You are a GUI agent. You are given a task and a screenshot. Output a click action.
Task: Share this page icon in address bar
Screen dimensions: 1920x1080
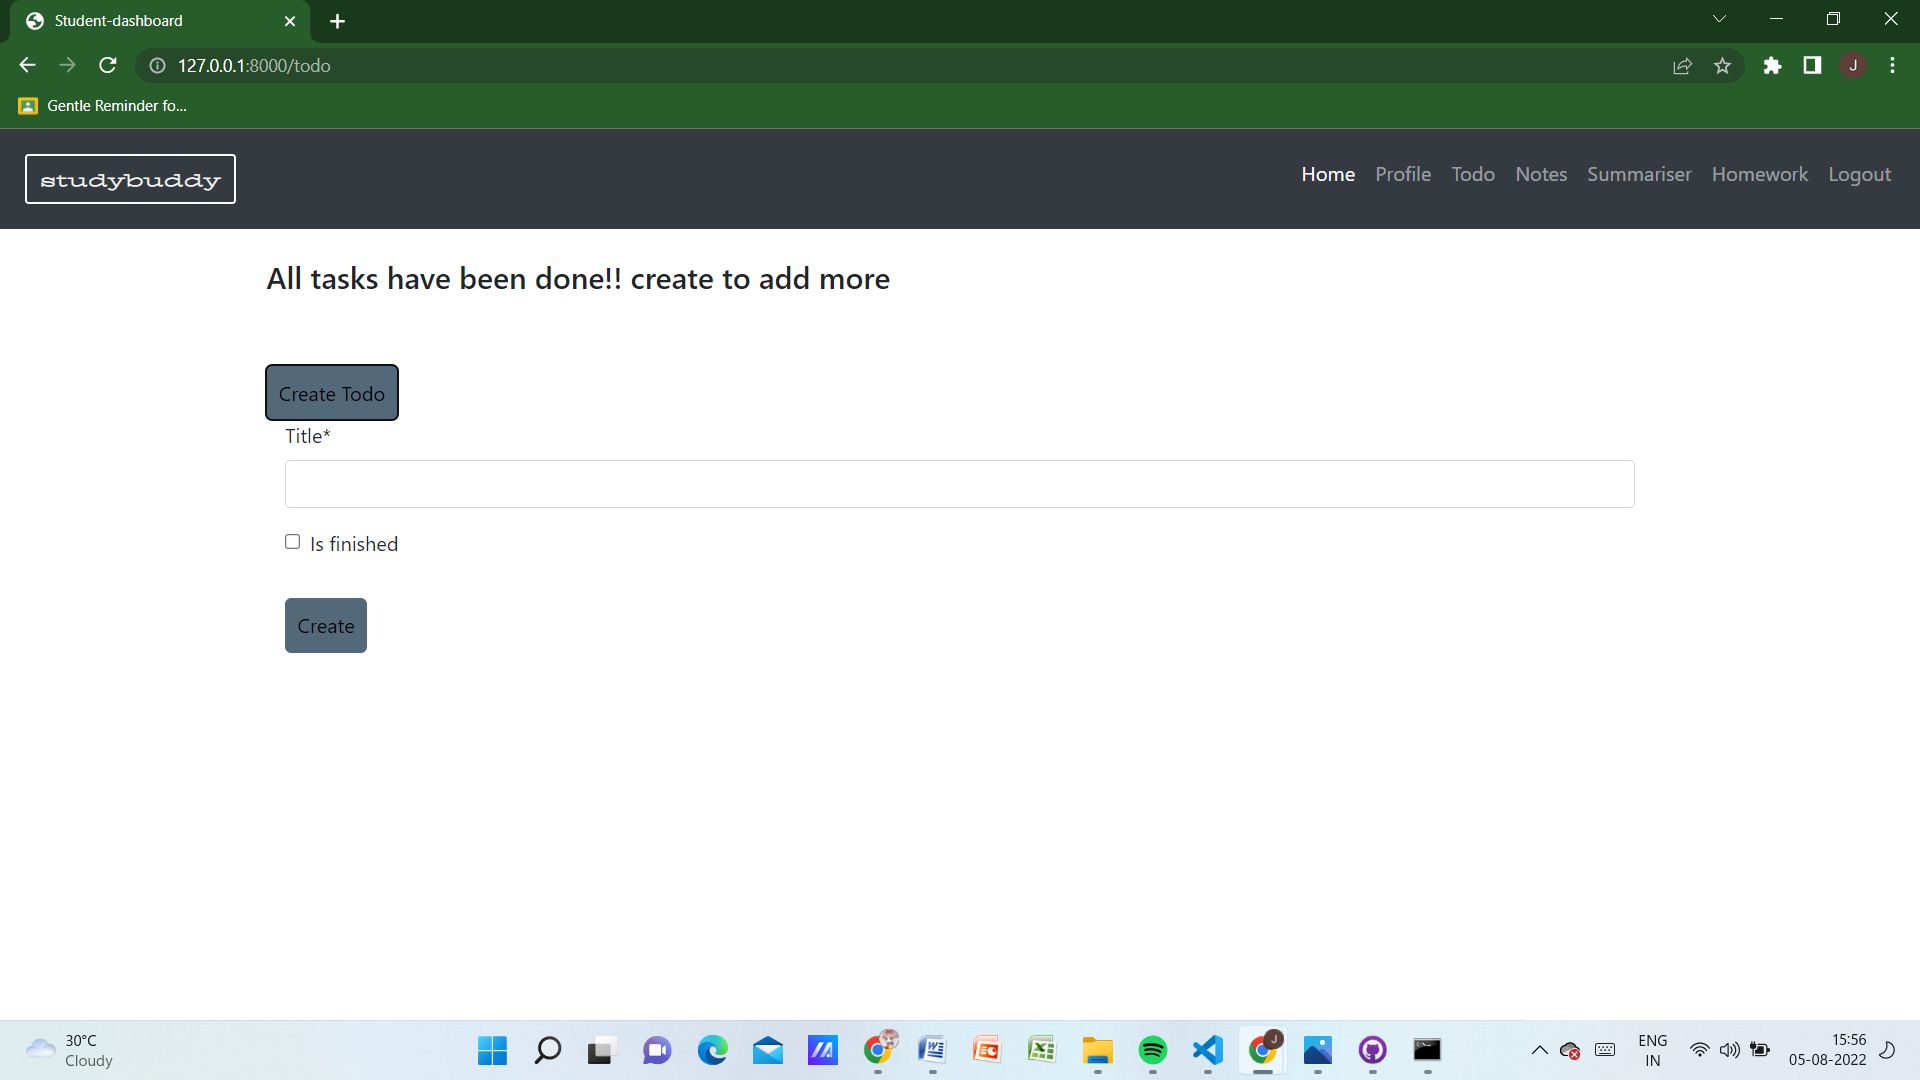coord(1682,66)
